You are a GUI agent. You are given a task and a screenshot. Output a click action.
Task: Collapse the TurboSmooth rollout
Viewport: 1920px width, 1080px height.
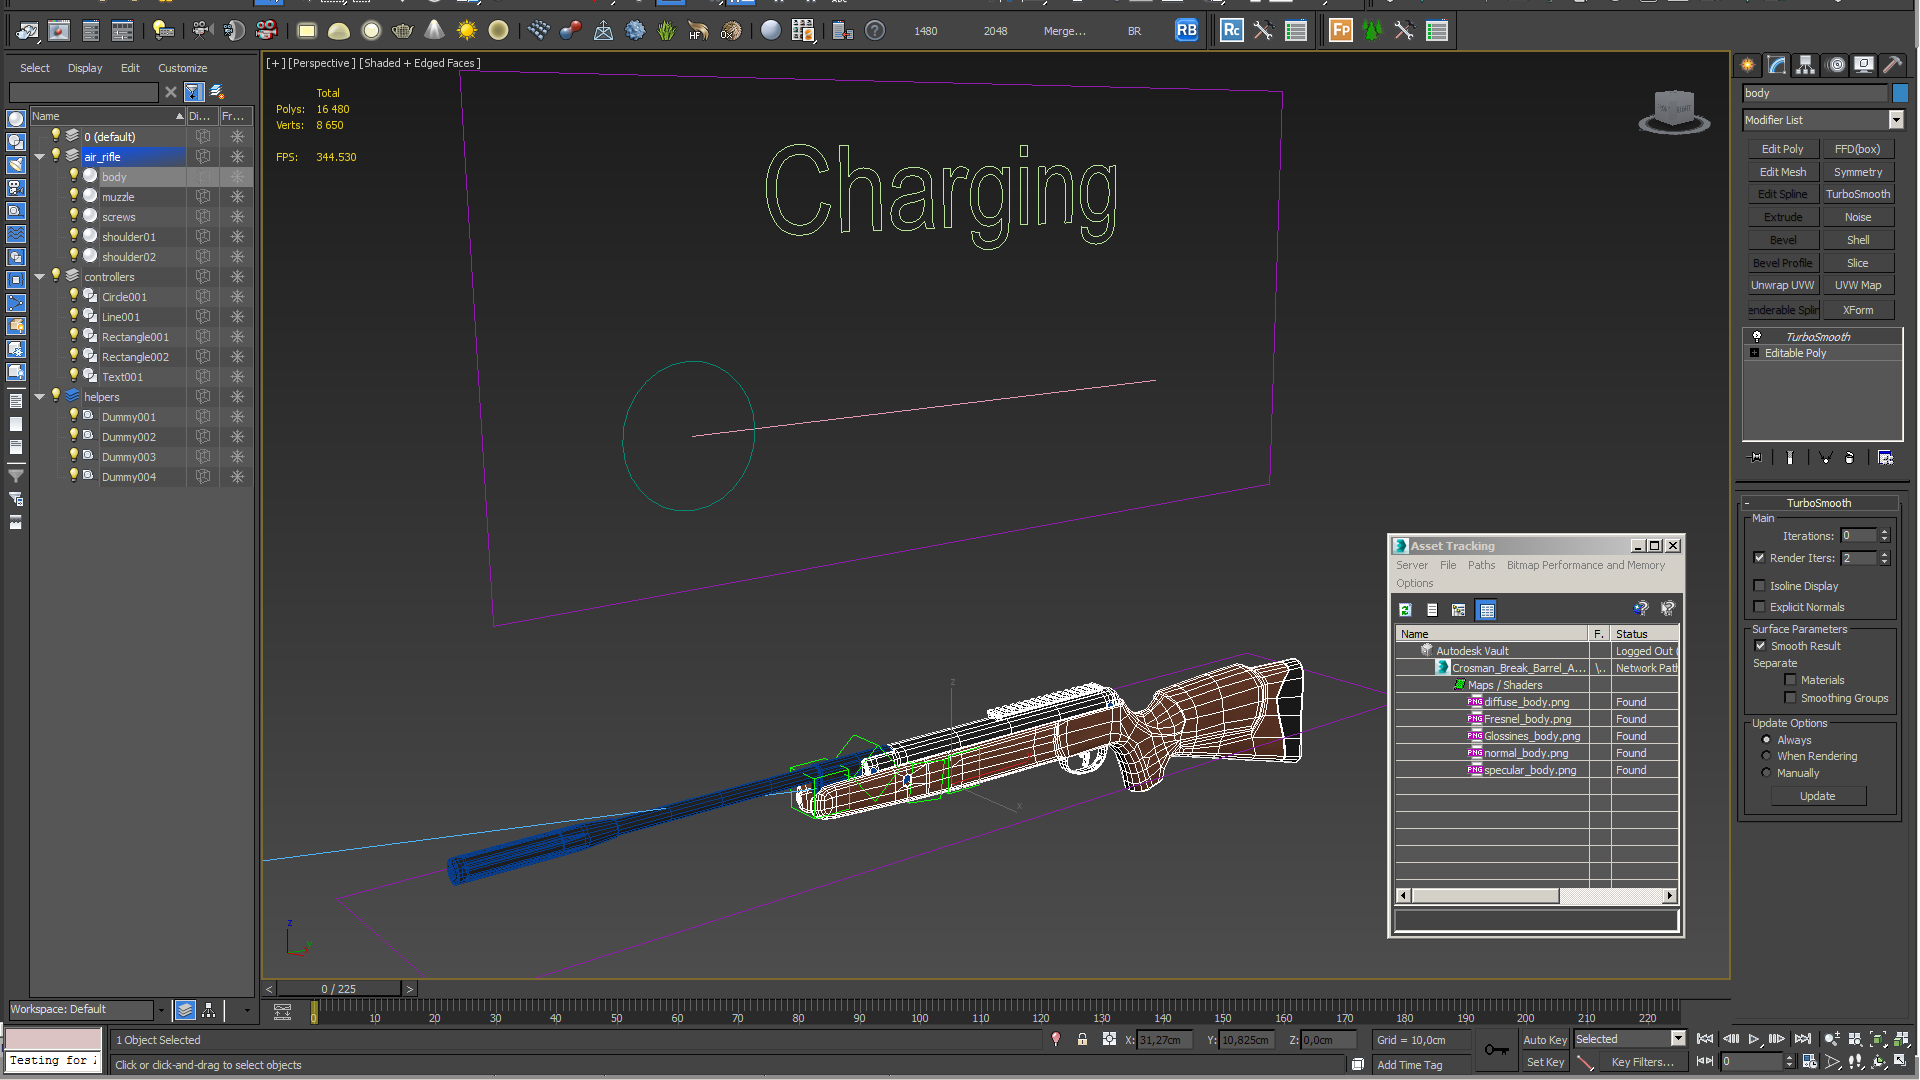coord(1819,503)
